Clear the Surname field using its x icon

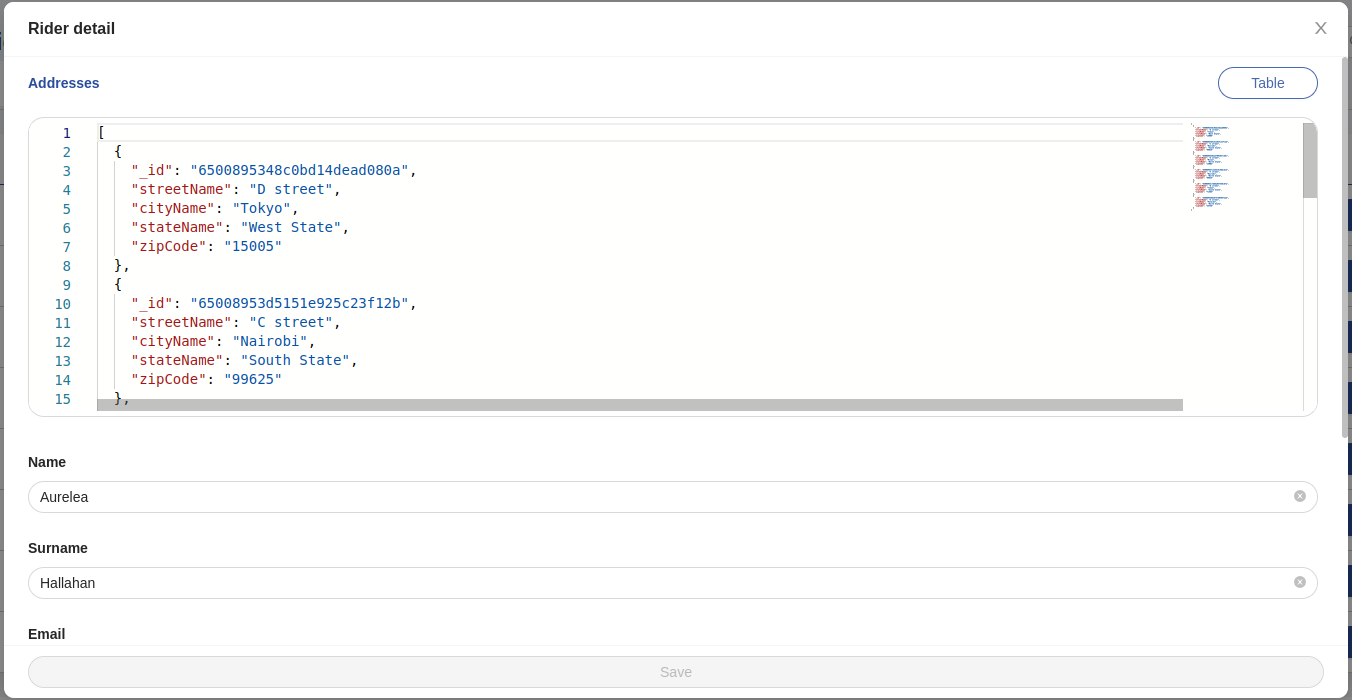coord(1299,582)
